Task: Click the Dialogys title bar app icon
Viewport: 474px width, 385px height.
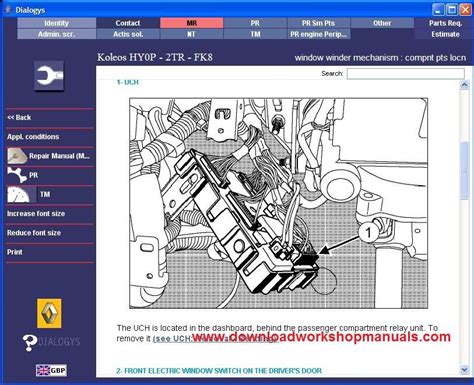Action: [x=8, y=10]
